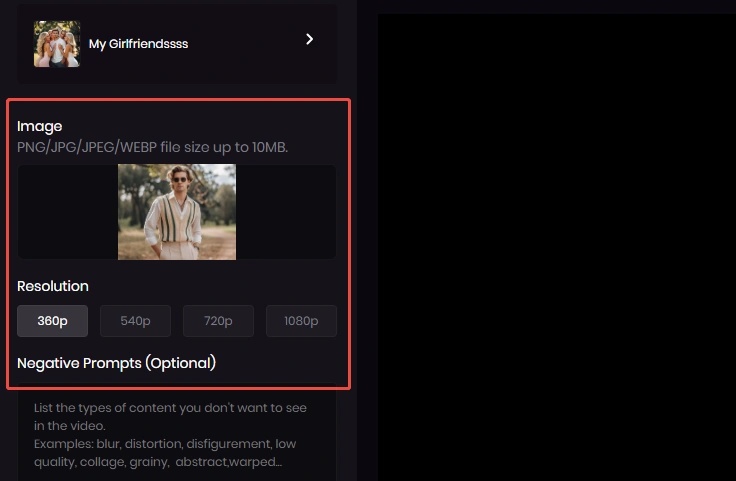Click empty upload area right of the photo

point(286,212)
